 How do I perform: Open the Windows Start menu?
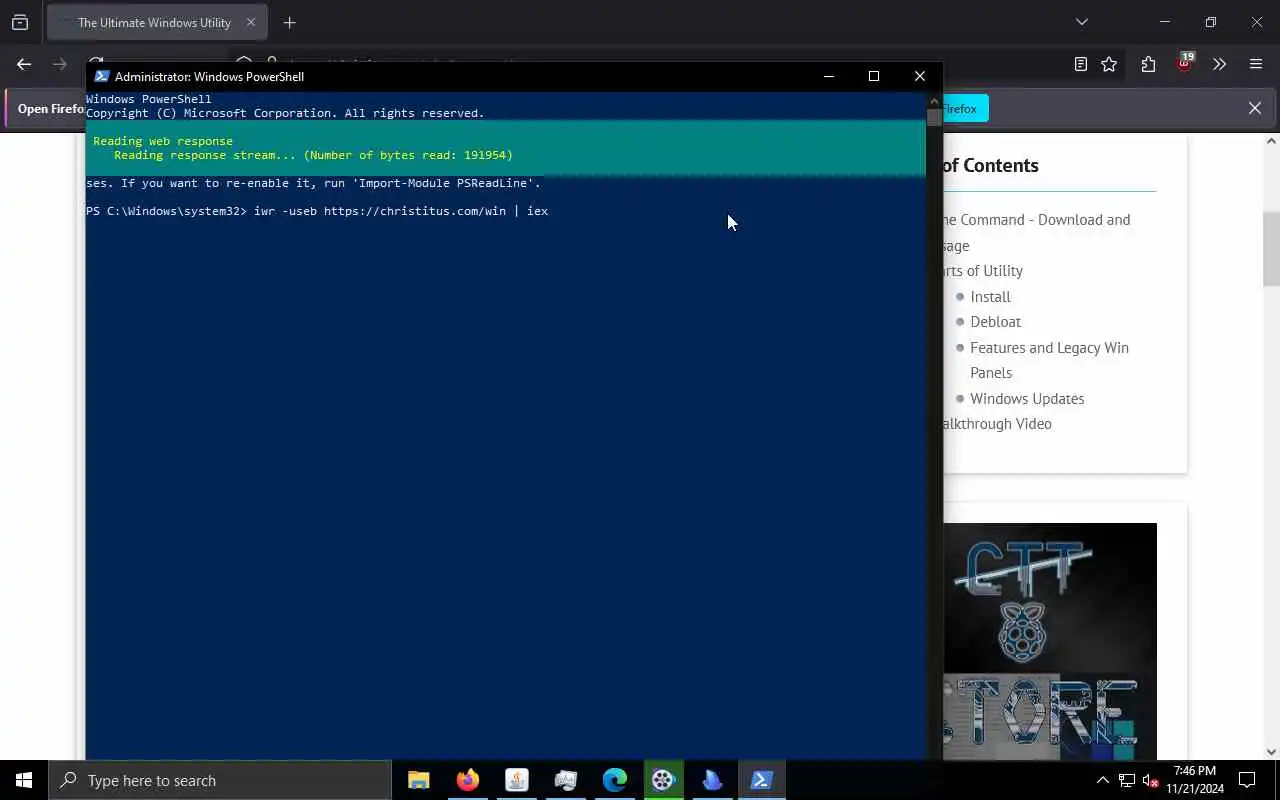coord(24,780)
